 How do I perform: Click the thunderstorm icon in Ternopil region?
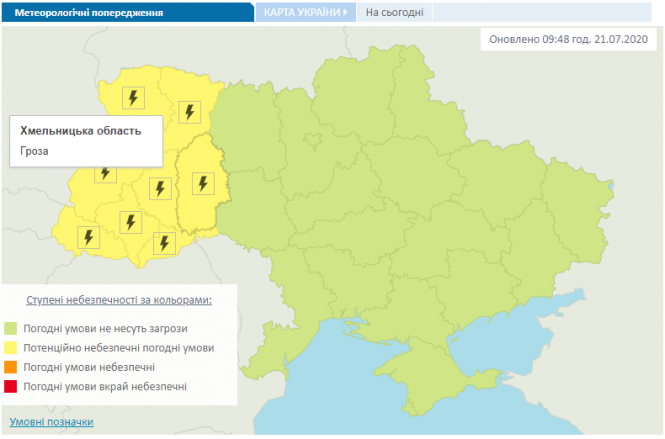click(158, 189)
